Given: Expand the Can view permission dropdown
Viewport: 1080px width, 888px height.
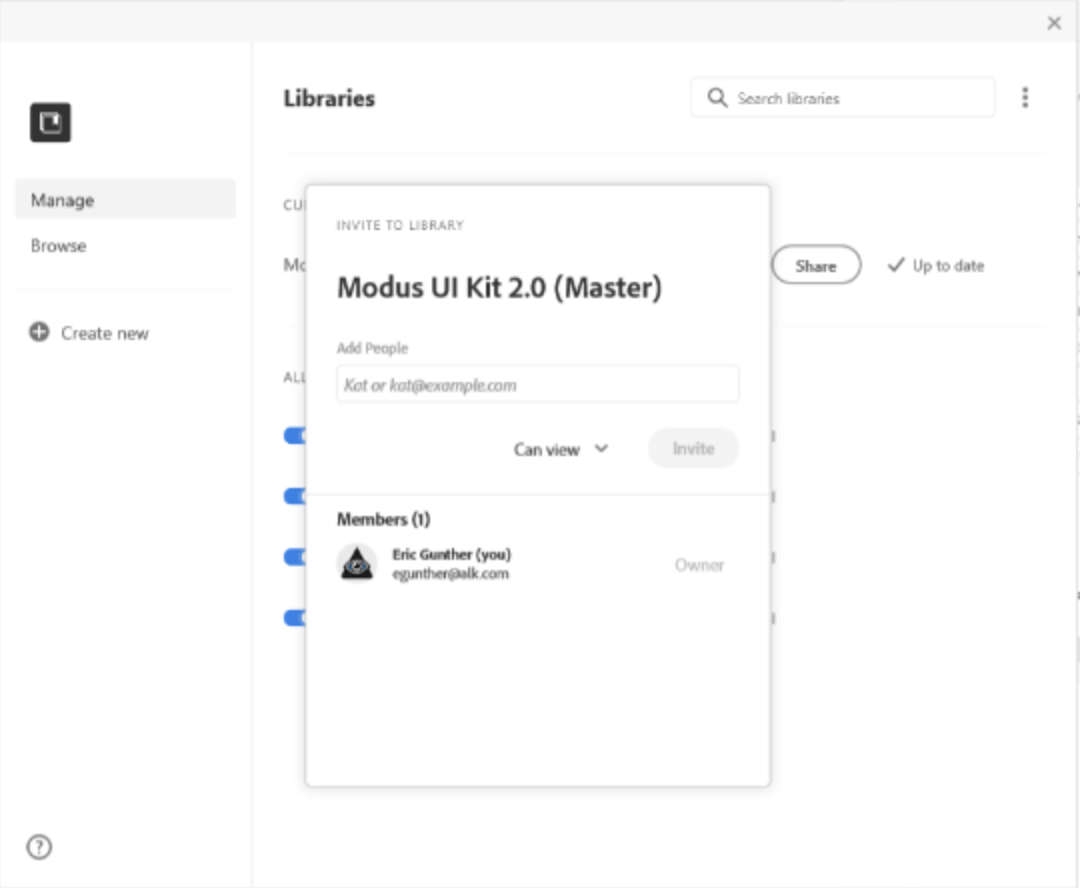Looking at the screenshot, I should tap(560, 449).
